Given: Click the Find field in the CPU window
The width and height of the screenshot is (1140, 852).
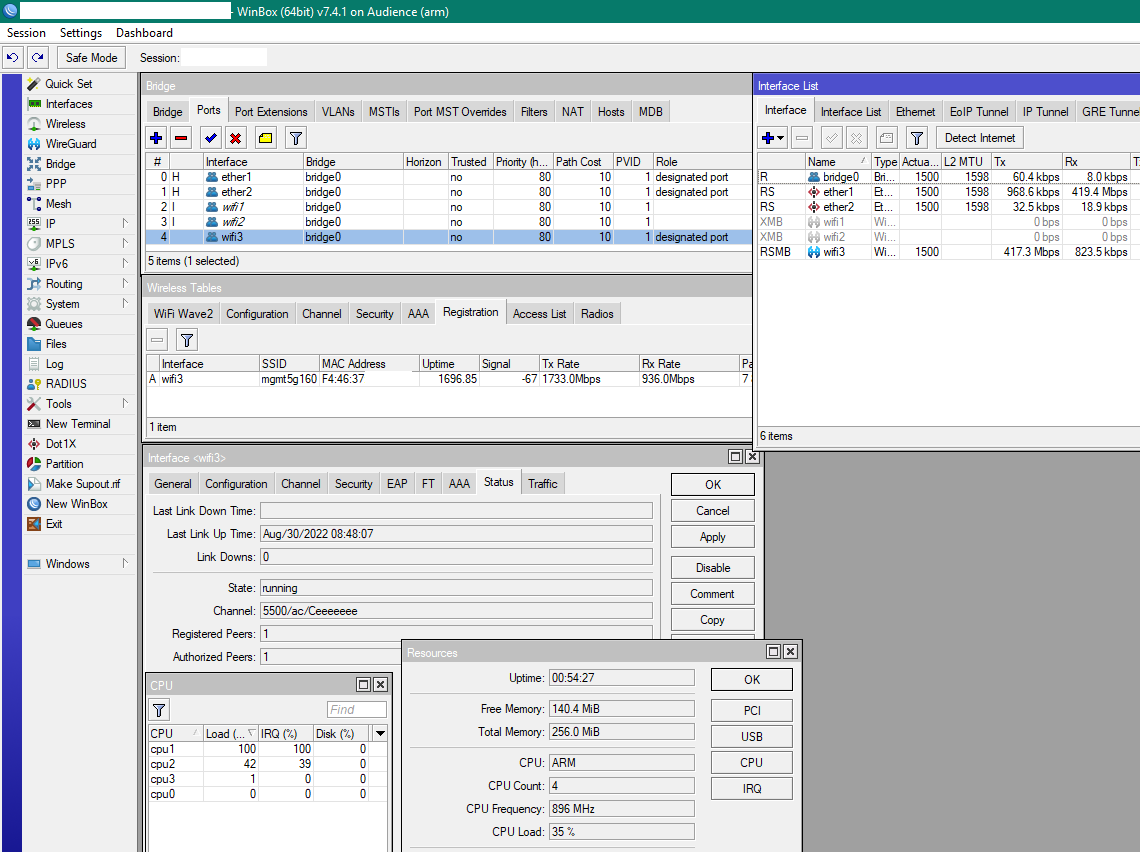Looking at the screenshot, I should pyautogui.click(x=356, y=710).
